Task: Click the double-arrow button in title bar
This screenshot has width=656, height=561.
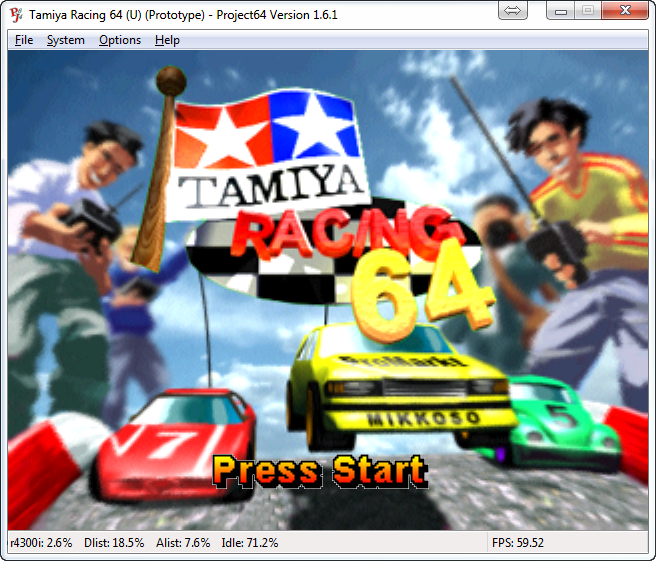Action: [x=512, y=10]
